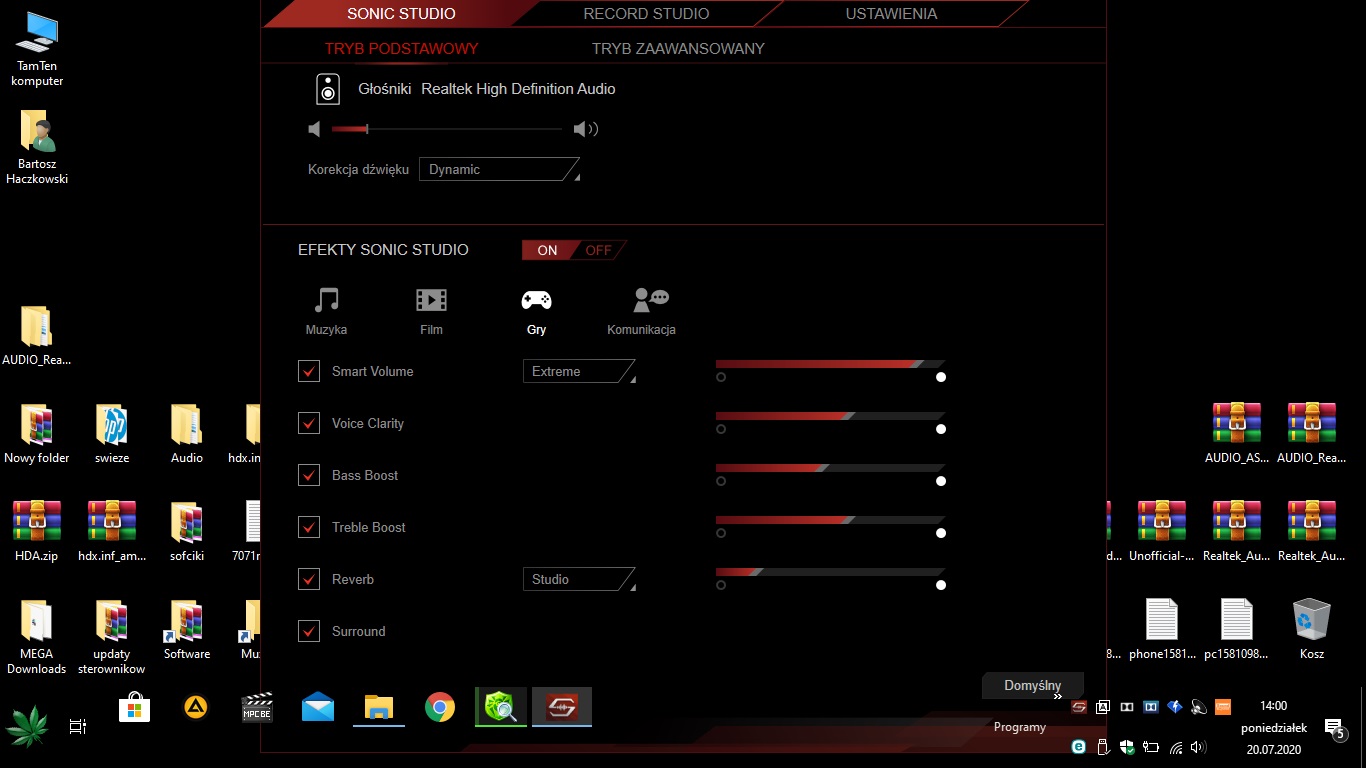
Task: Open Start menu with the leaf icon
Action: point(27,725)
